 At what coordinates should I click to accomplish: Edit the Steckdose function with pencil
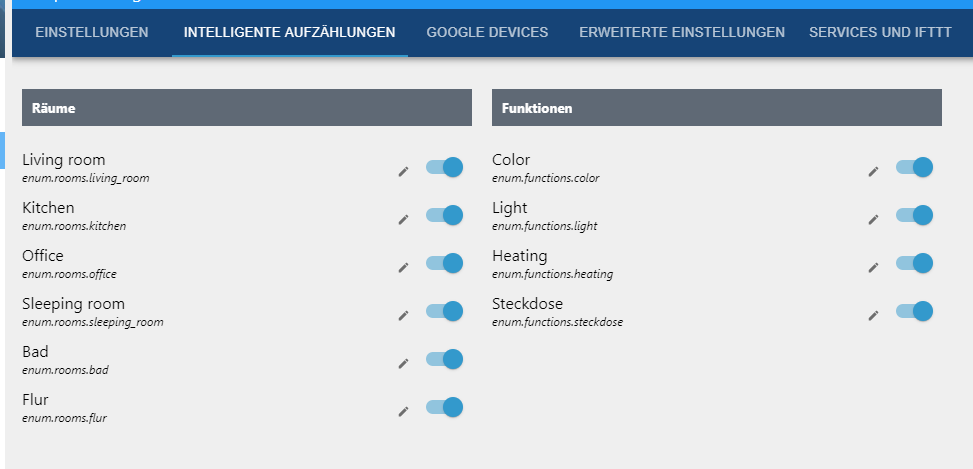pyautogui.click(x=873, y=315)
